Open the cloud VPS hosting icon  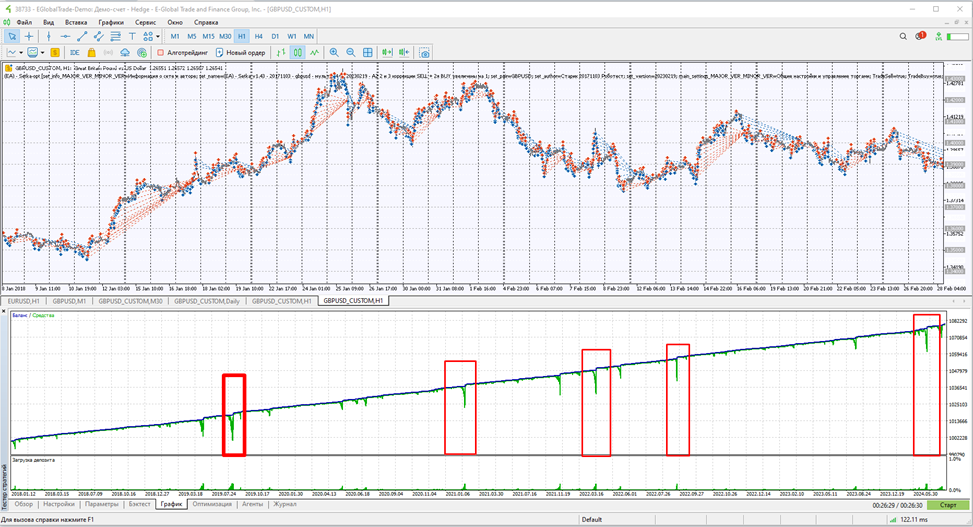tap(125, 53)
